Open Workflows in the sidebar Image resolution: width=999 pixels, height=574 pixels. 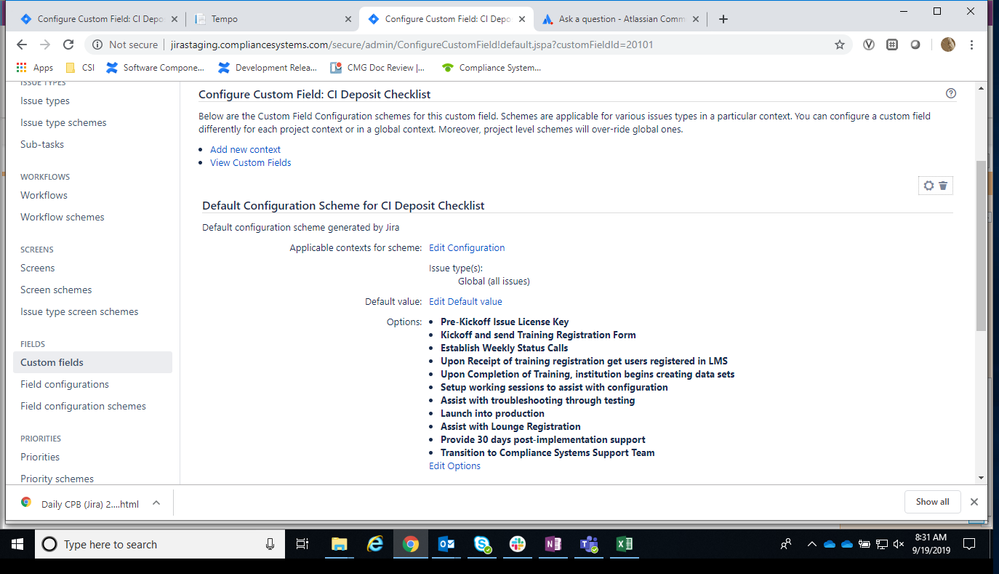pos(43,196)
